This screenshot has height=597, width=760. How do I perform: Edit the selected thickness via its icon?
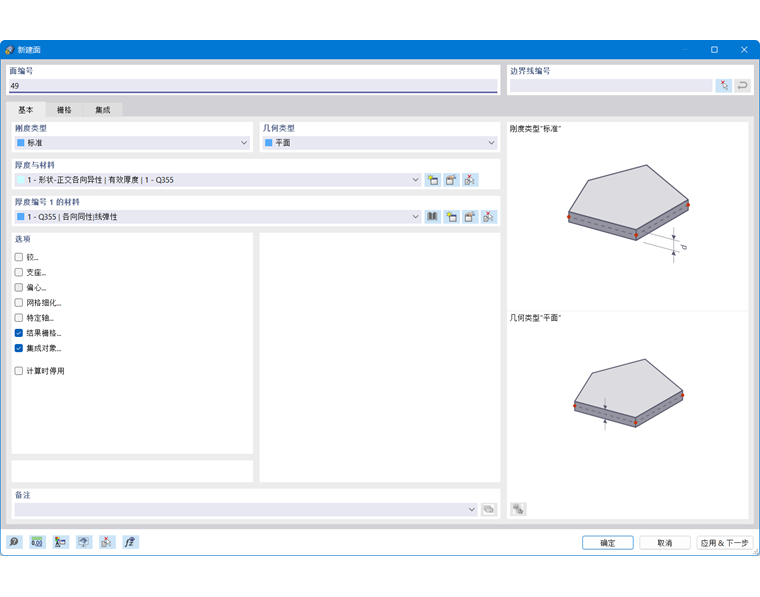pos(451,180)
